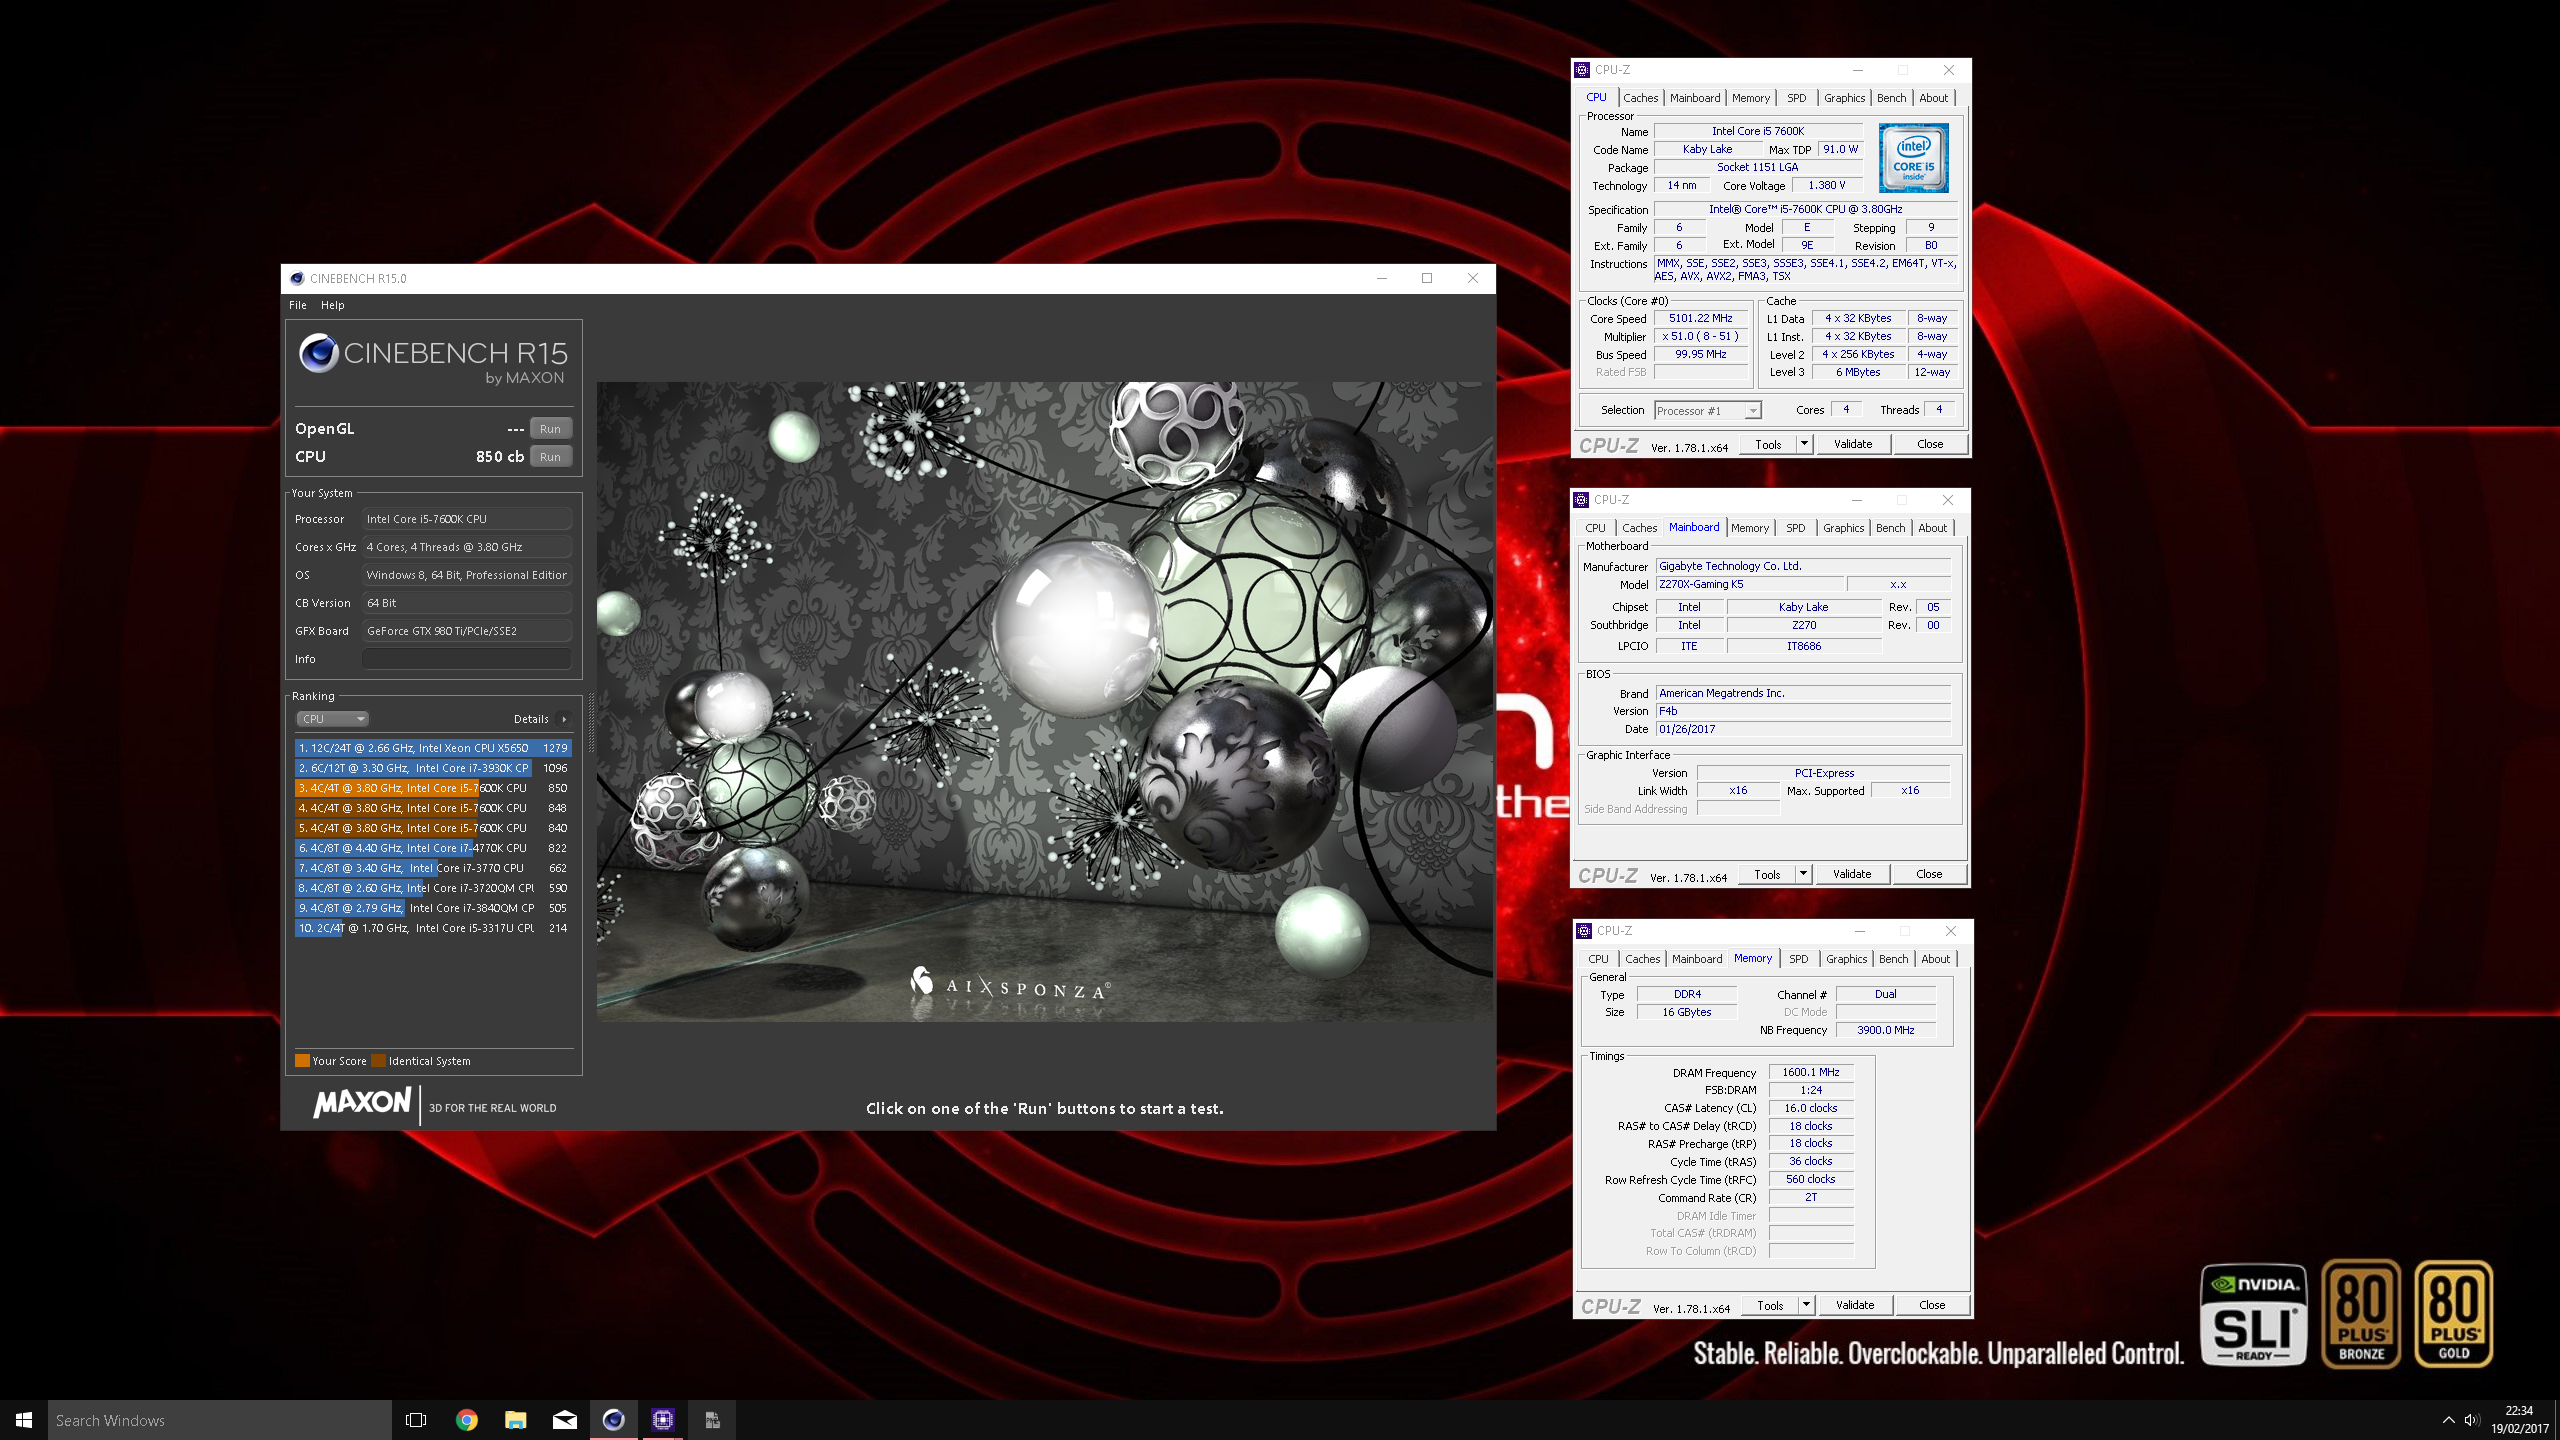Click the Cinebench title bar app icon
This screenshot has height=1440, width=2560.
[x=297, y=279]
